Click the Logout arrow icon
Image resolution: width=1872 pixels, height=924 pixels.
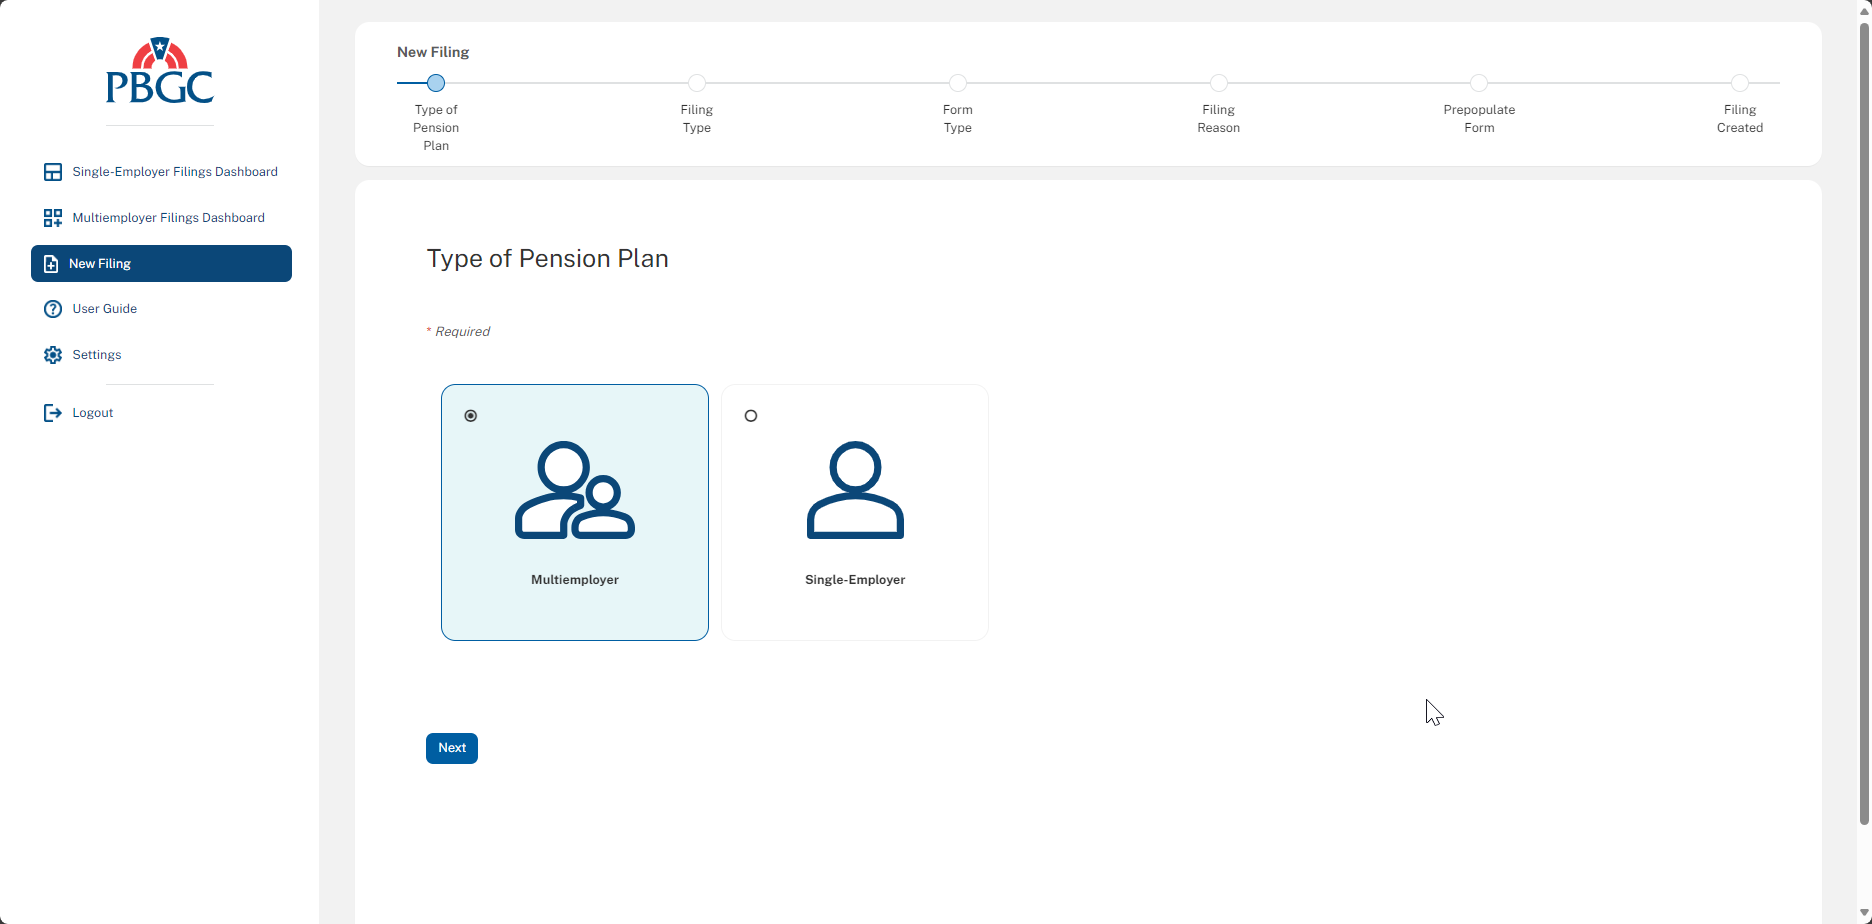[x=53, y=413]
